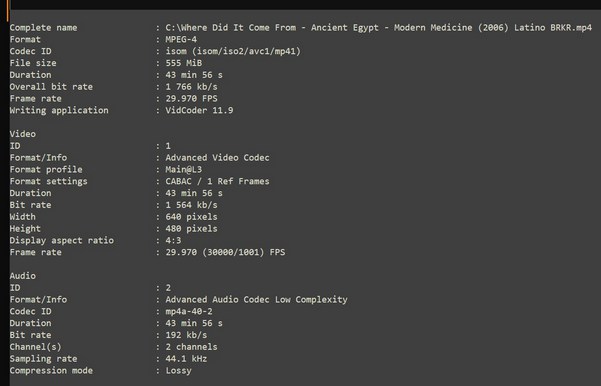The image size is (601, 386).
Task: Select the Sampling rate 44.1 kHz value
Action: (x=186, y=359)
